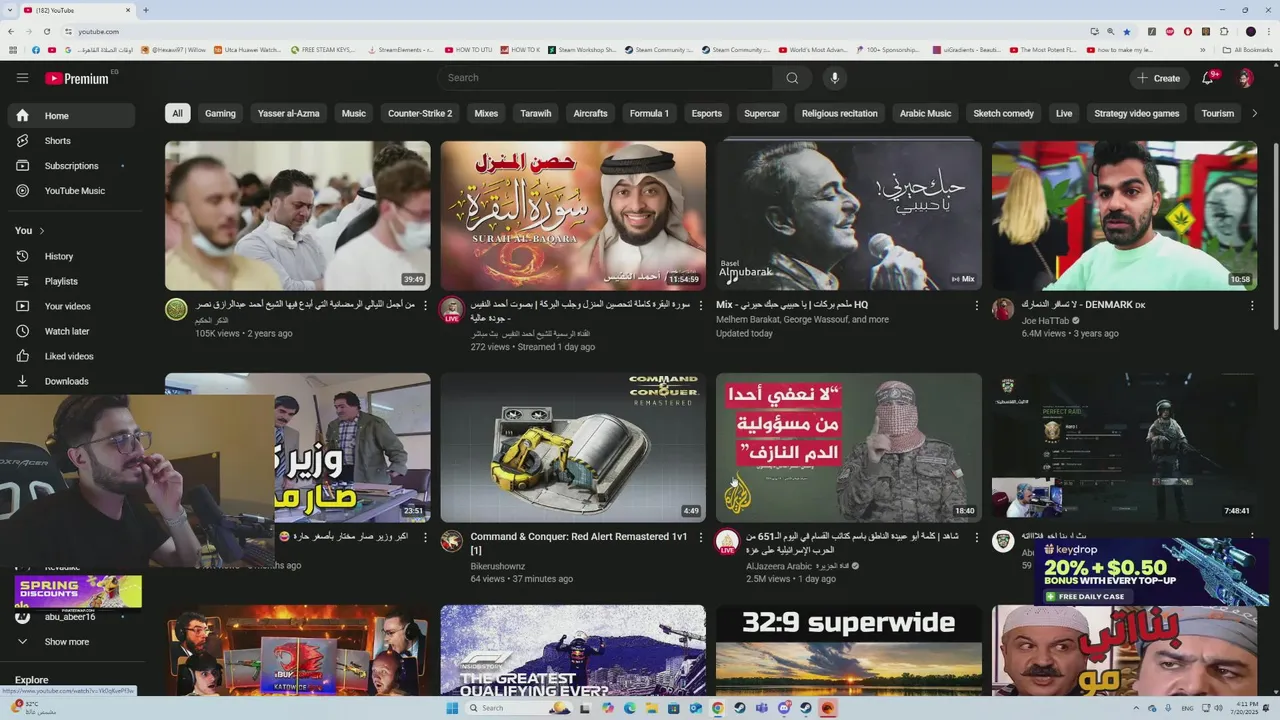Open options menu for Melhem Barakat mix
Viewport: 1280px width, 720px height.
[977, 305]
